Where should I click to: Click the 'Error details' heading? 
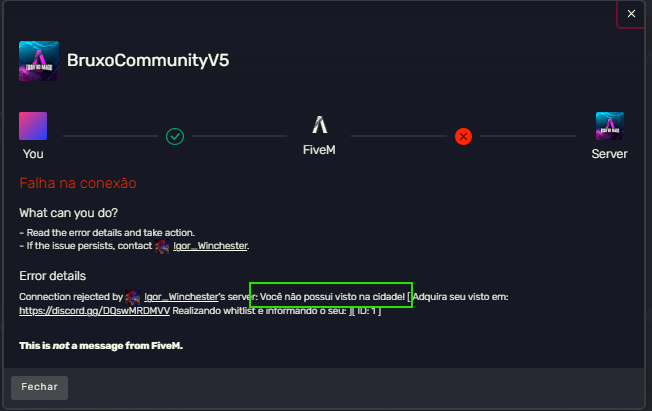(x=52, y=276)
